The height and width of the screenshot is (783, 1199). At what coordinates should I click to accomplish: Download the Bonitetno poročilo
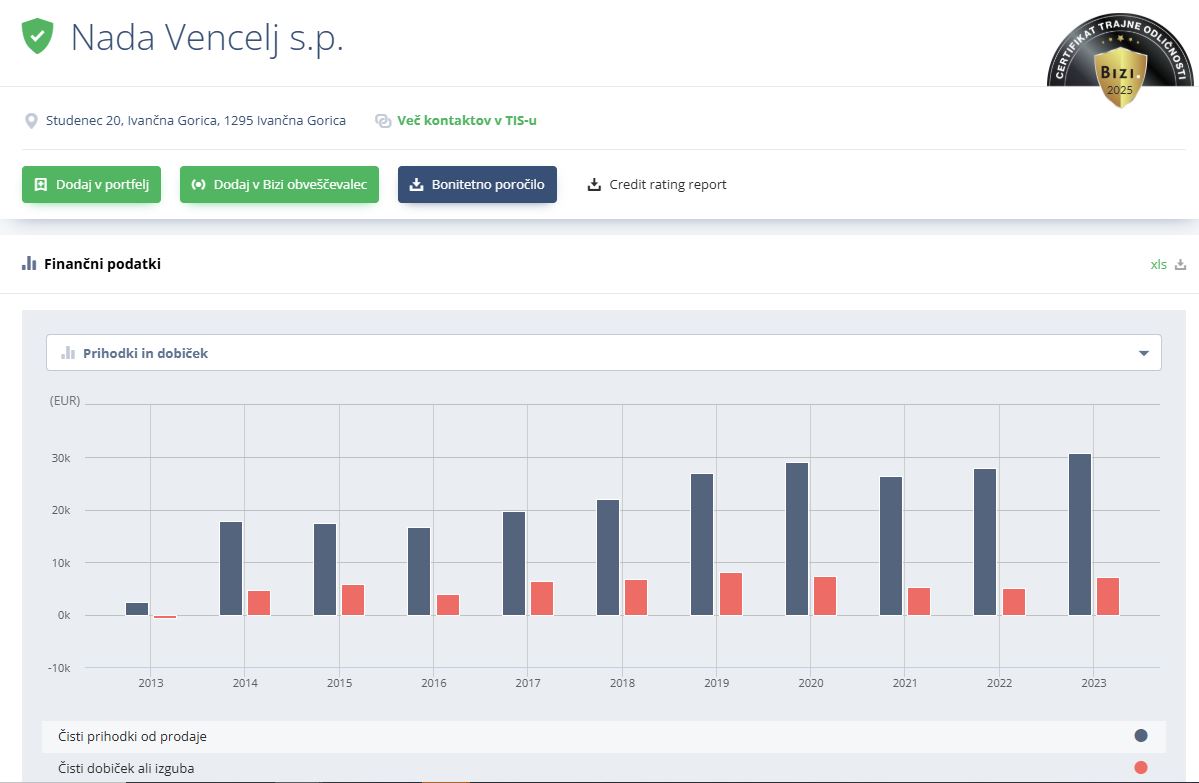click(x=477, y=184)
